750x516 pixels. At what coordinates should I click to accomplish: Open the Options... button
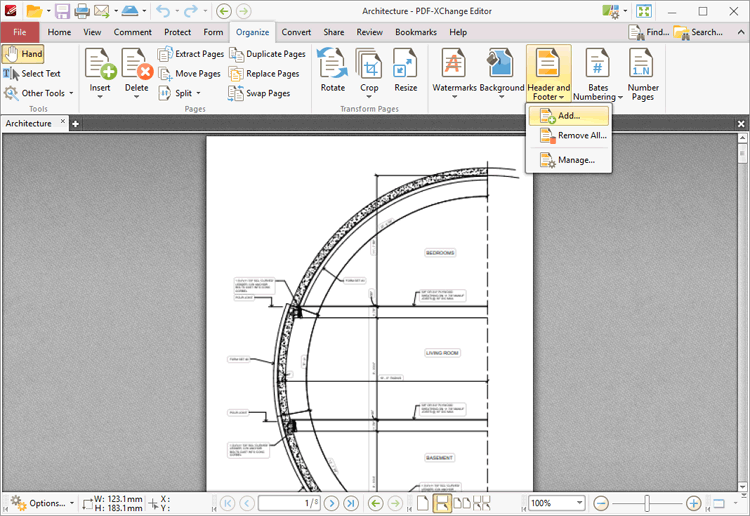(42, 503)
